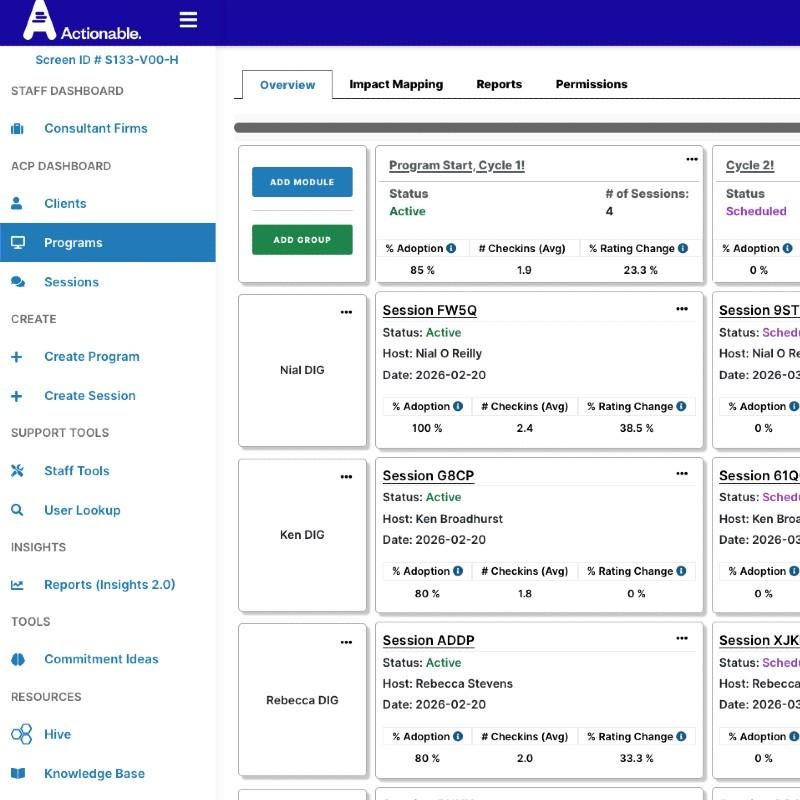The height and width of the screenshot is (800, 800).
Task: Click the Ken DIG group card
Action: coord(302,535)
